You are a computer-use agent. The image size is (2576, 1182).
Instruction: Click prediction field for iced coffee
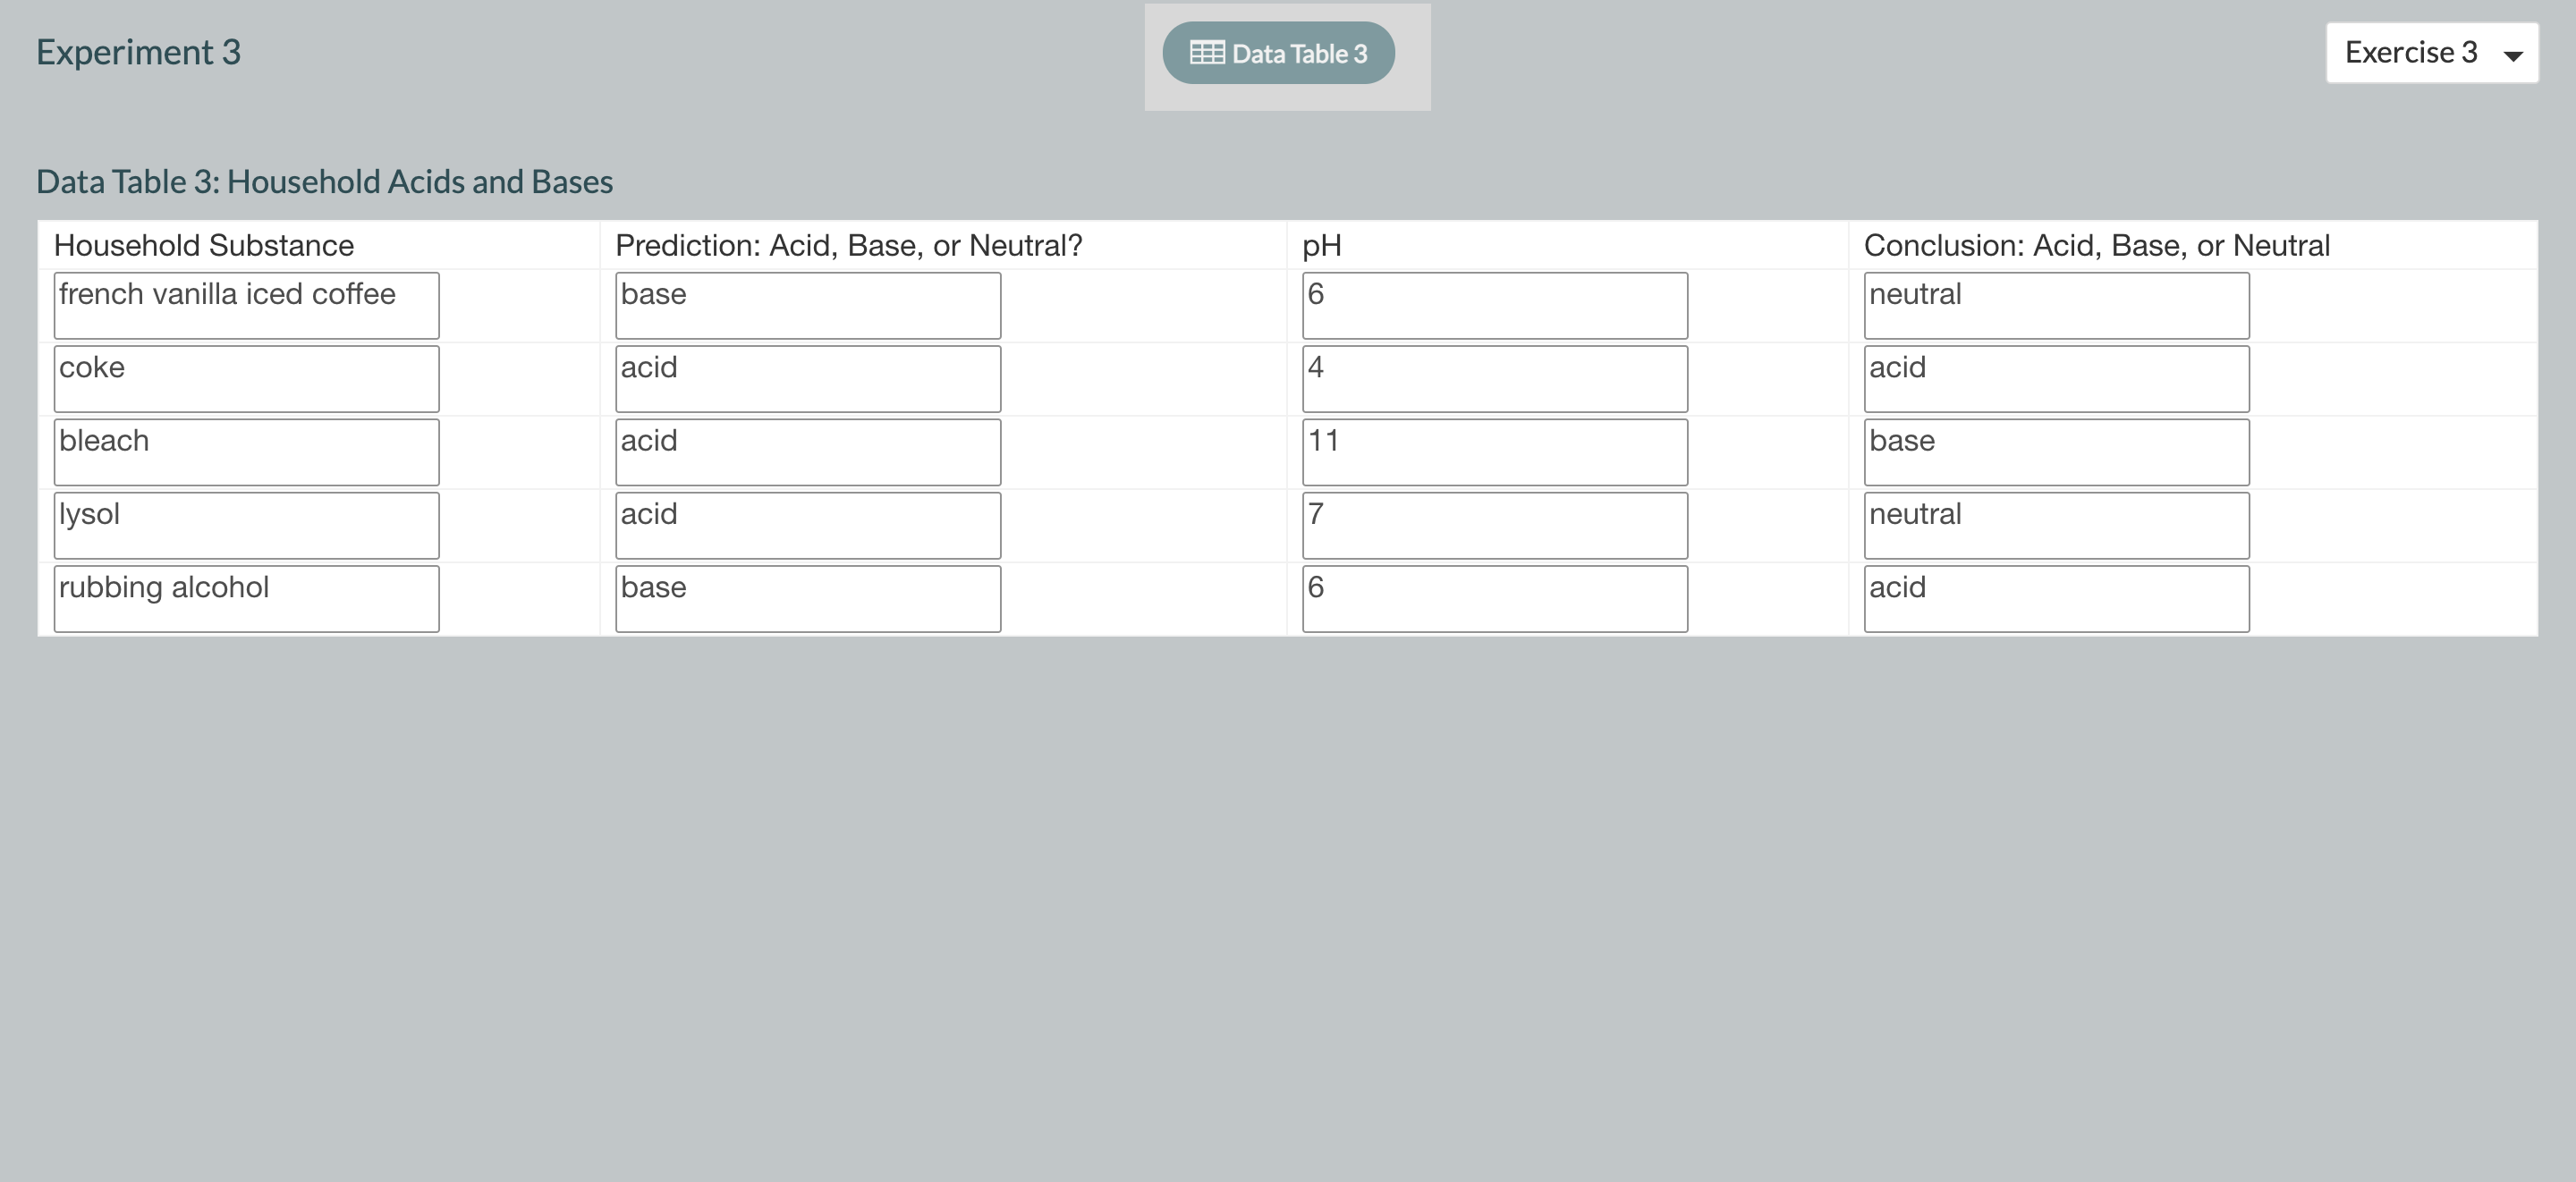(x=808, y=305)
